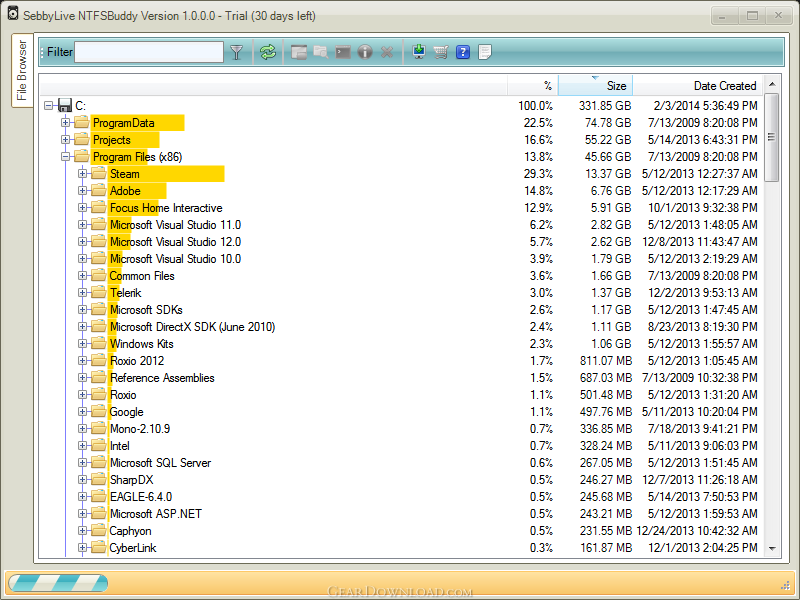Click the application icon in title bar
This screenshot has width=800, height=600.
[x=13, y=14]
